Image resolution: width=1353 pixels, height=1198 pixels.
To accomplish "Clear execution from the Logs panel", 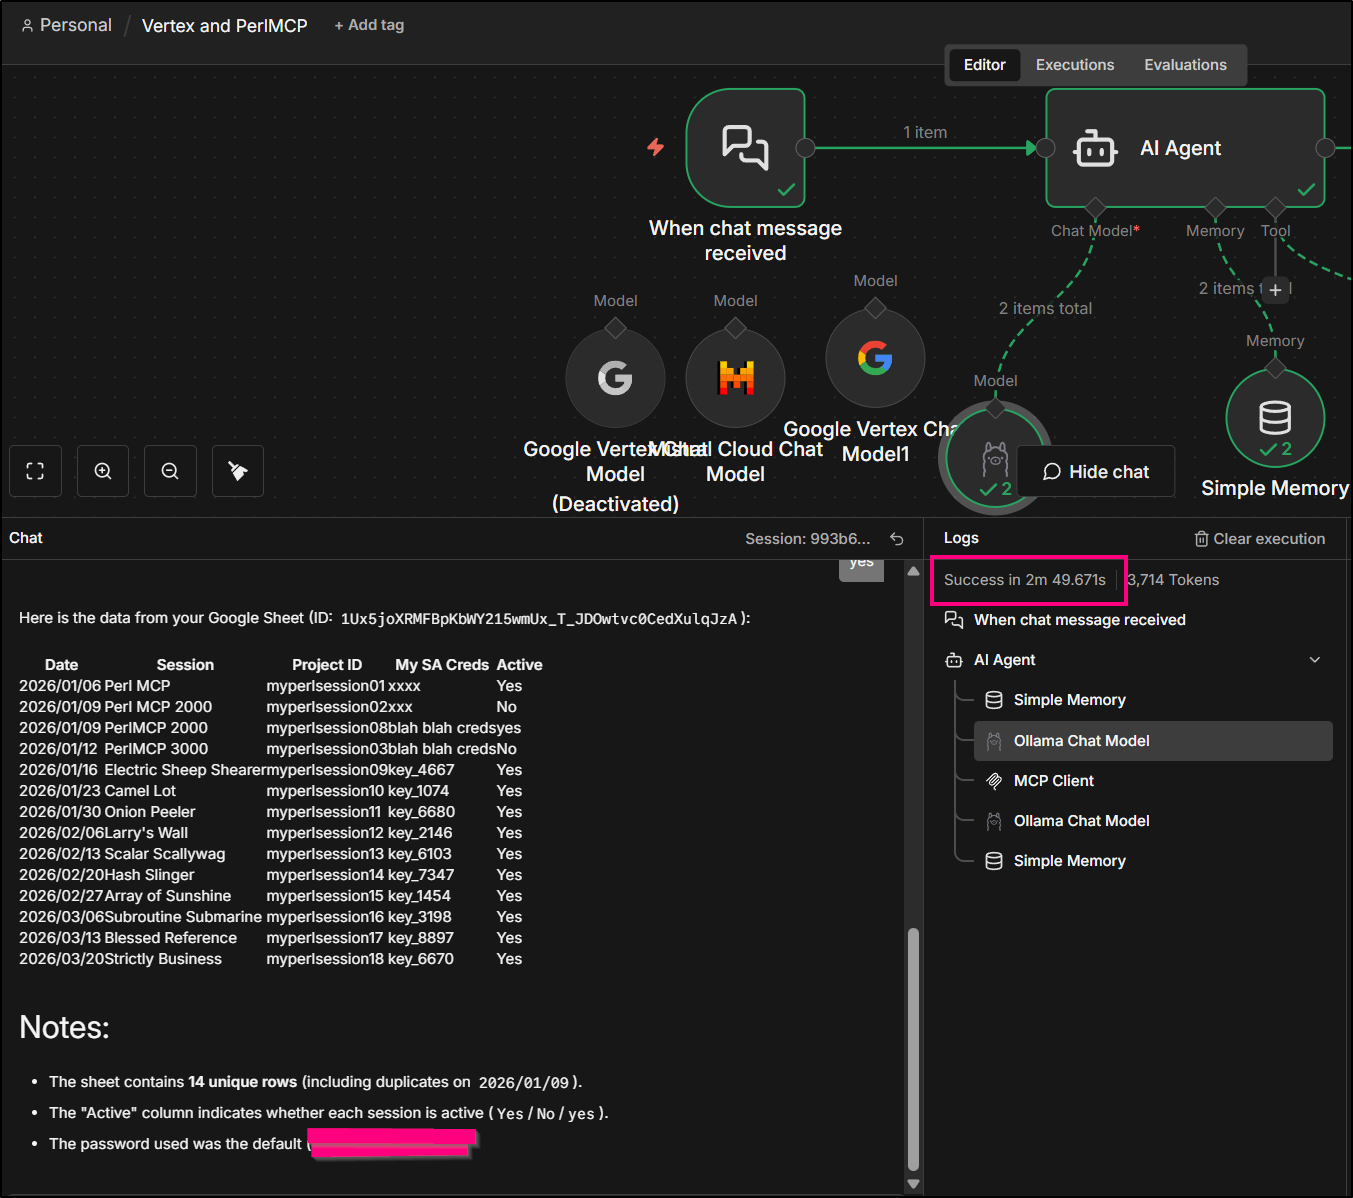I will (x=1259, y=539).
